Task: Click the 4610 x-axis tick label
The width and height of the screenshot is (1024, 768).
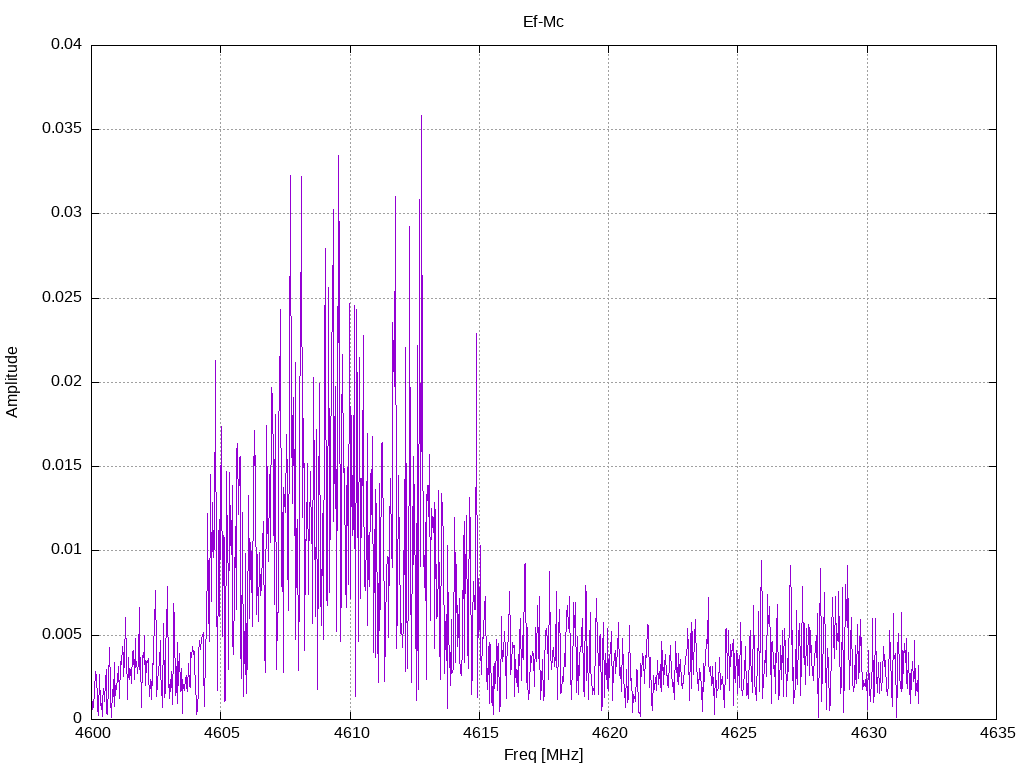Action: pyautogui.click(x=350, y=733)
